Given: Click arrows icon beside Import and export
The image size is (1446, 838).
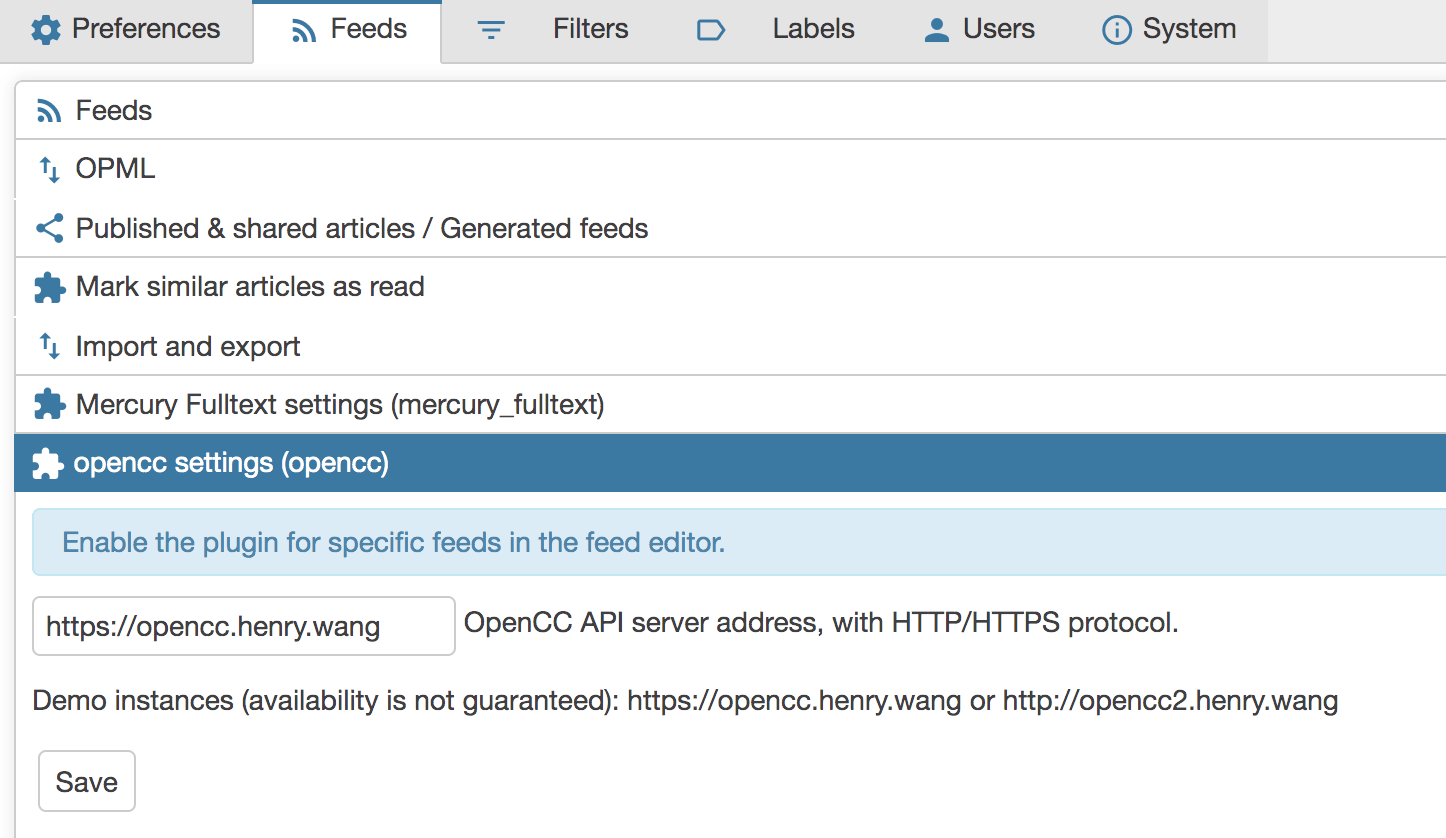Looking at the screenshot, I should pyautogui.click(x=49, y=346).
